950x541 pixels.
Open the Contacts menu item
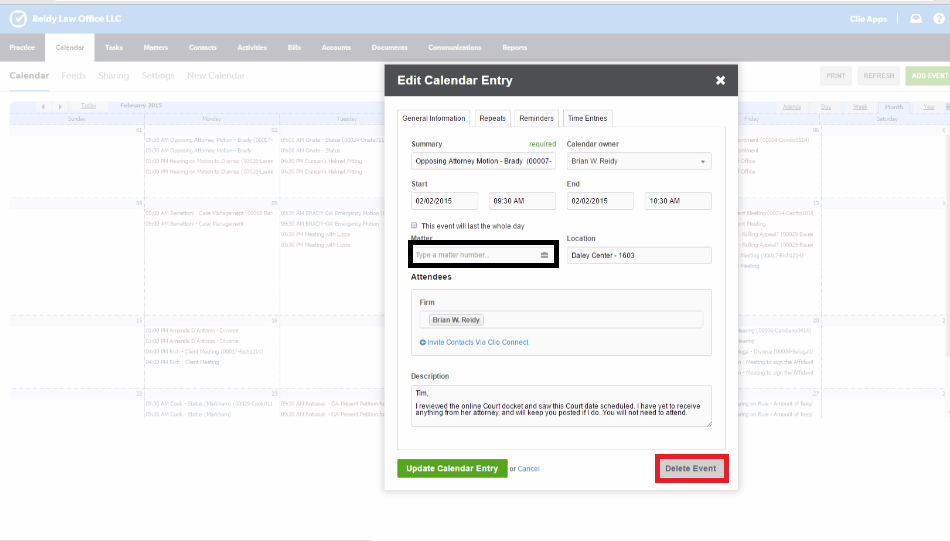(202, 47)
